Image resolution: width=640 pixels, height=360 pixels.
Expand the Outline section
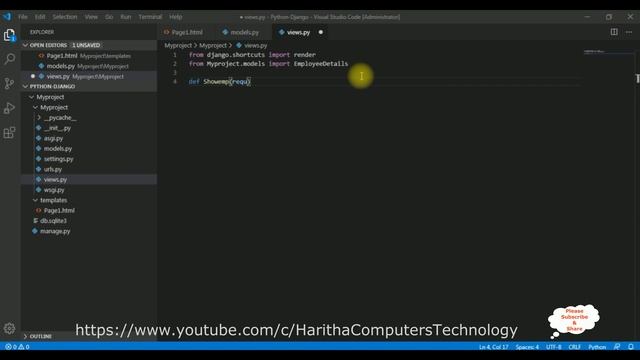26,336
